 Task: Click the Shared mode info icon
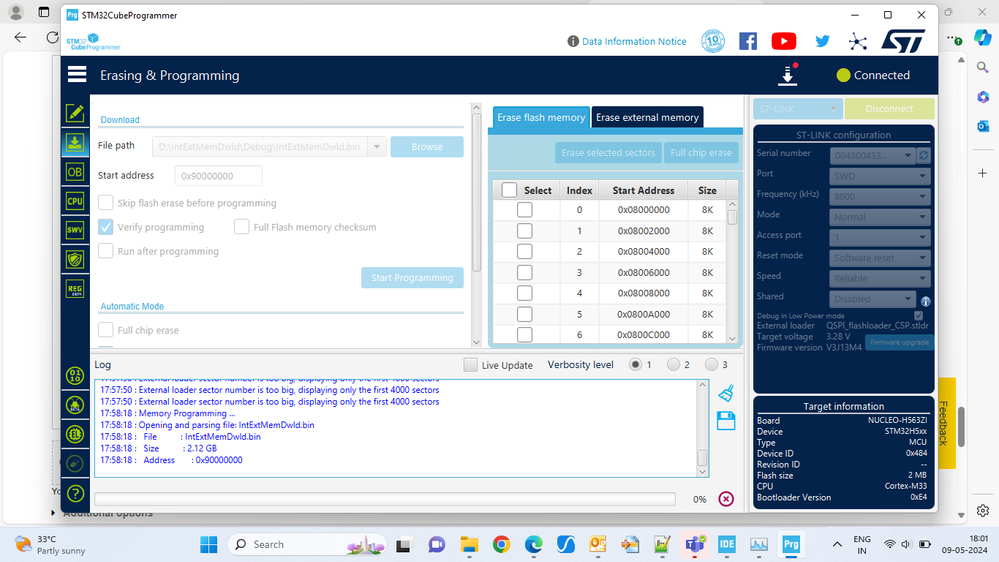coord(926,301)
